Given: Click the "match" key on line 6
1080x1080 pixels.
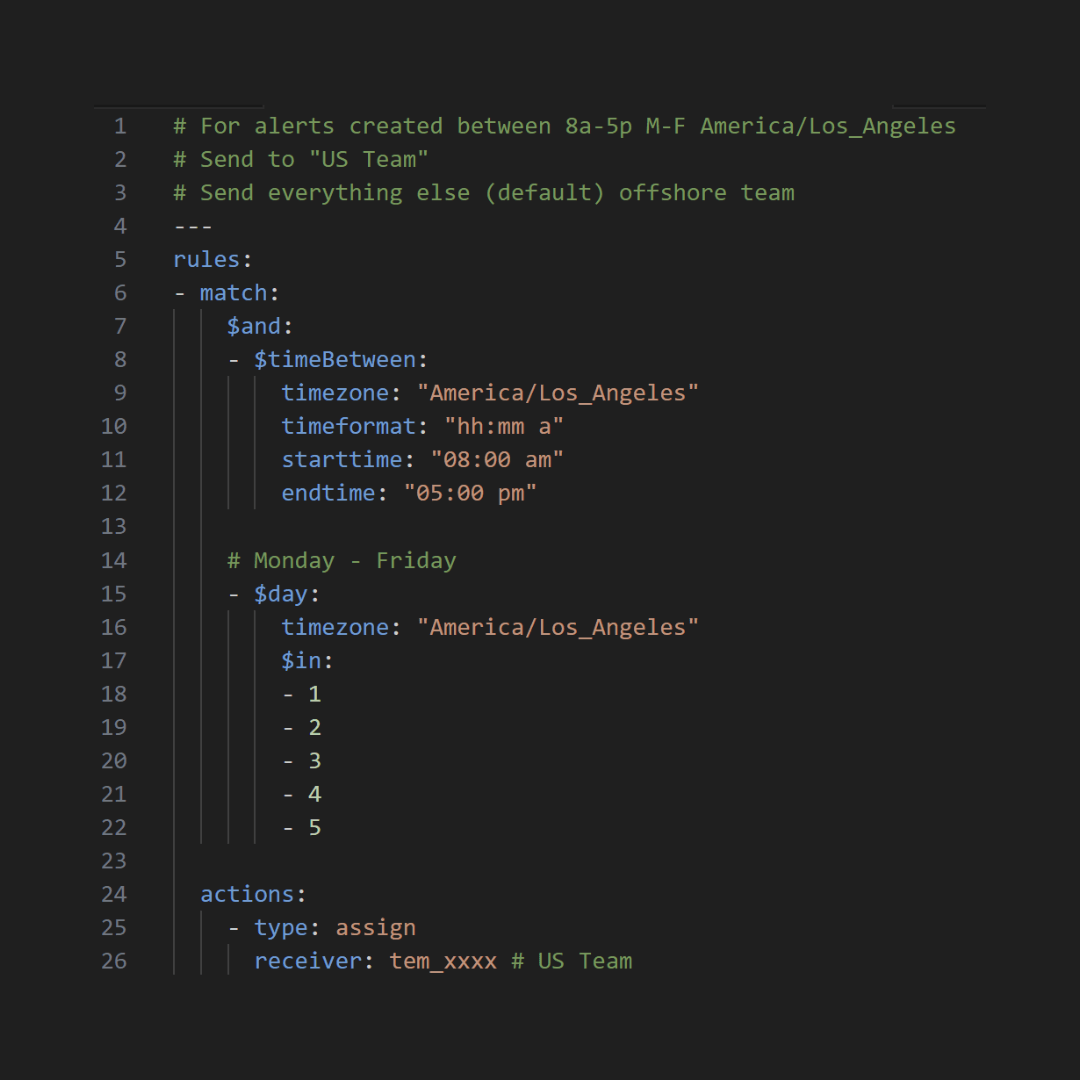Looking at the screenshot, I should (233, 293).
